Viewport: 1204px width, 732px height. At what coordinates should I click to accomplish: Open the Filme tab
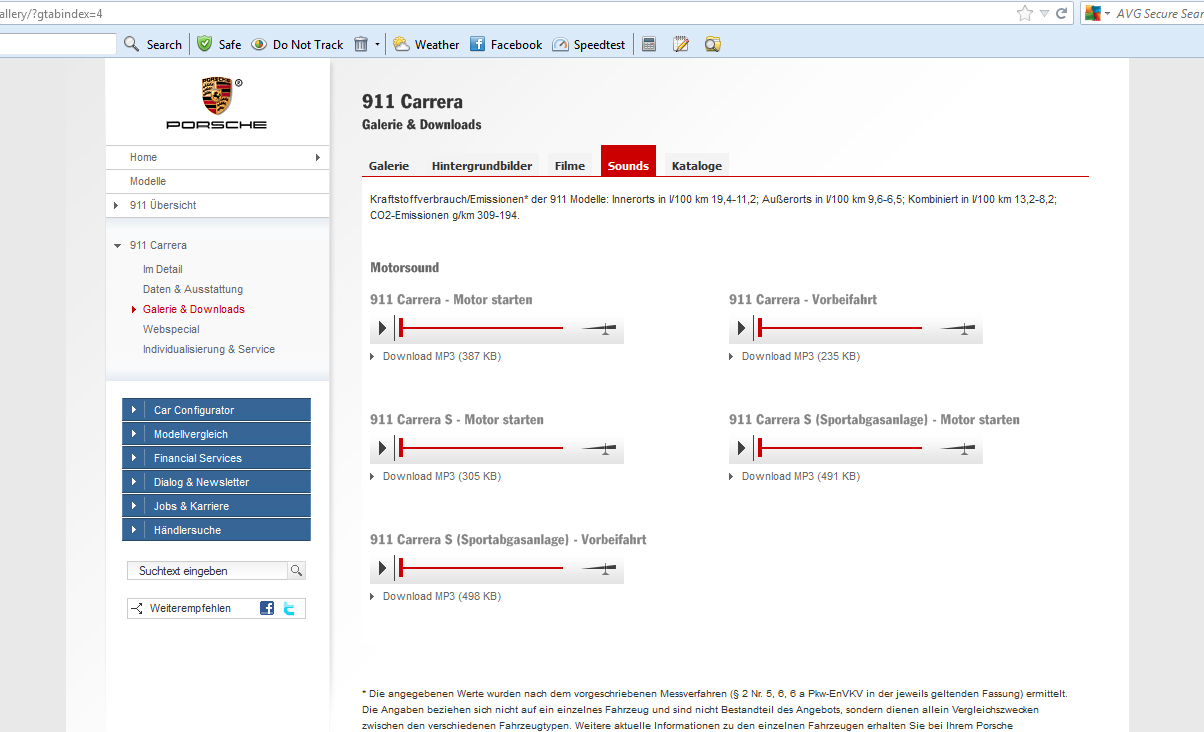[570, 166]
